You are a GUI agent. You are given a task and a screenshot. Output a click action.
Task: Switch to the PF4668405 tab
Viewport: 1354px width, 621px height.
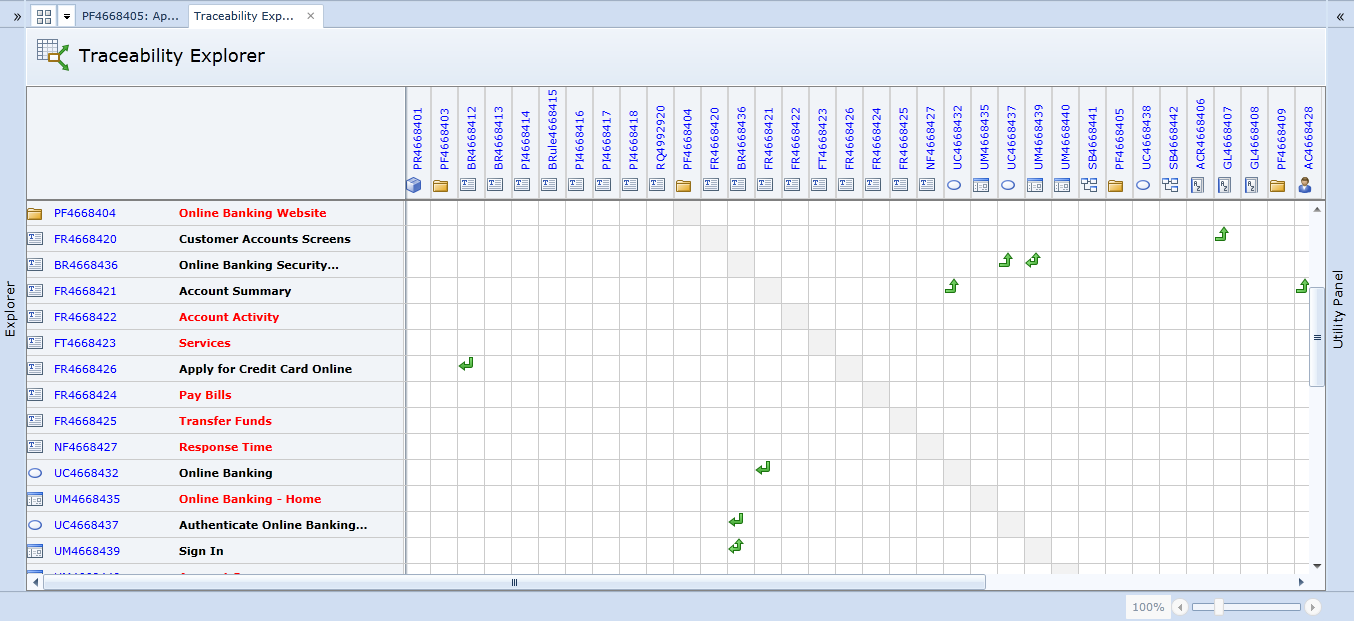tap(130, 16)
